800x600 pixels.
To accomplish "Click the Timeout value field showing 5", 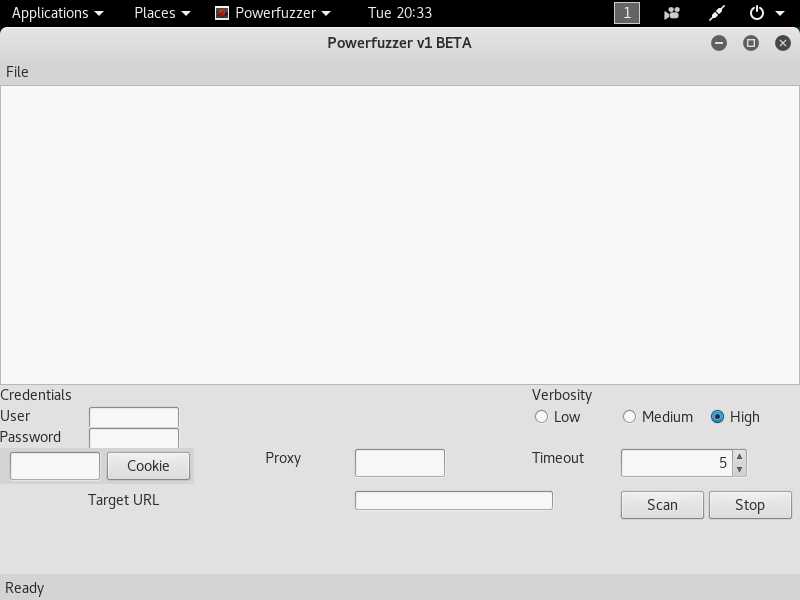I will click(x=677, y=463).
